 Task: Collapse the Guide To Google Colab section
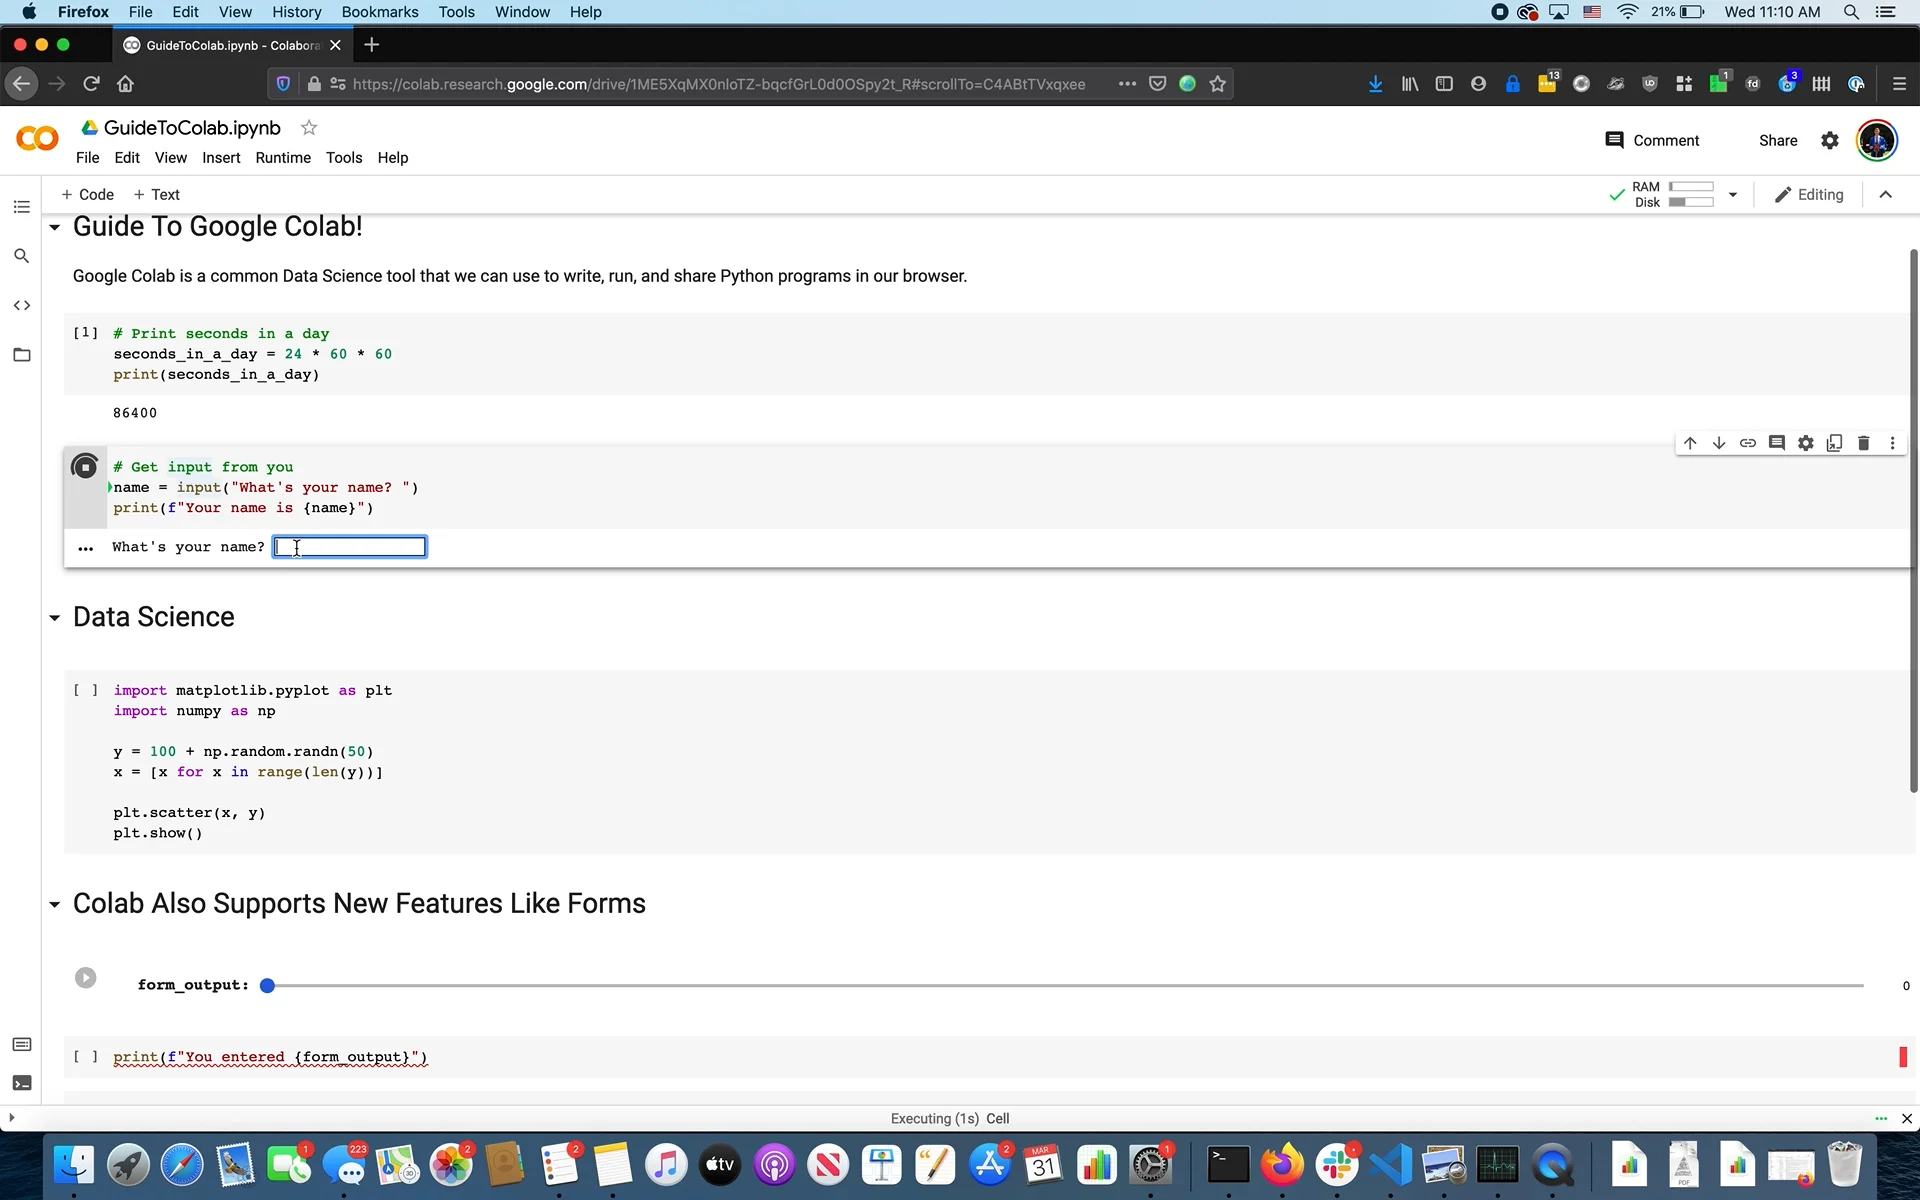(55, 228)
